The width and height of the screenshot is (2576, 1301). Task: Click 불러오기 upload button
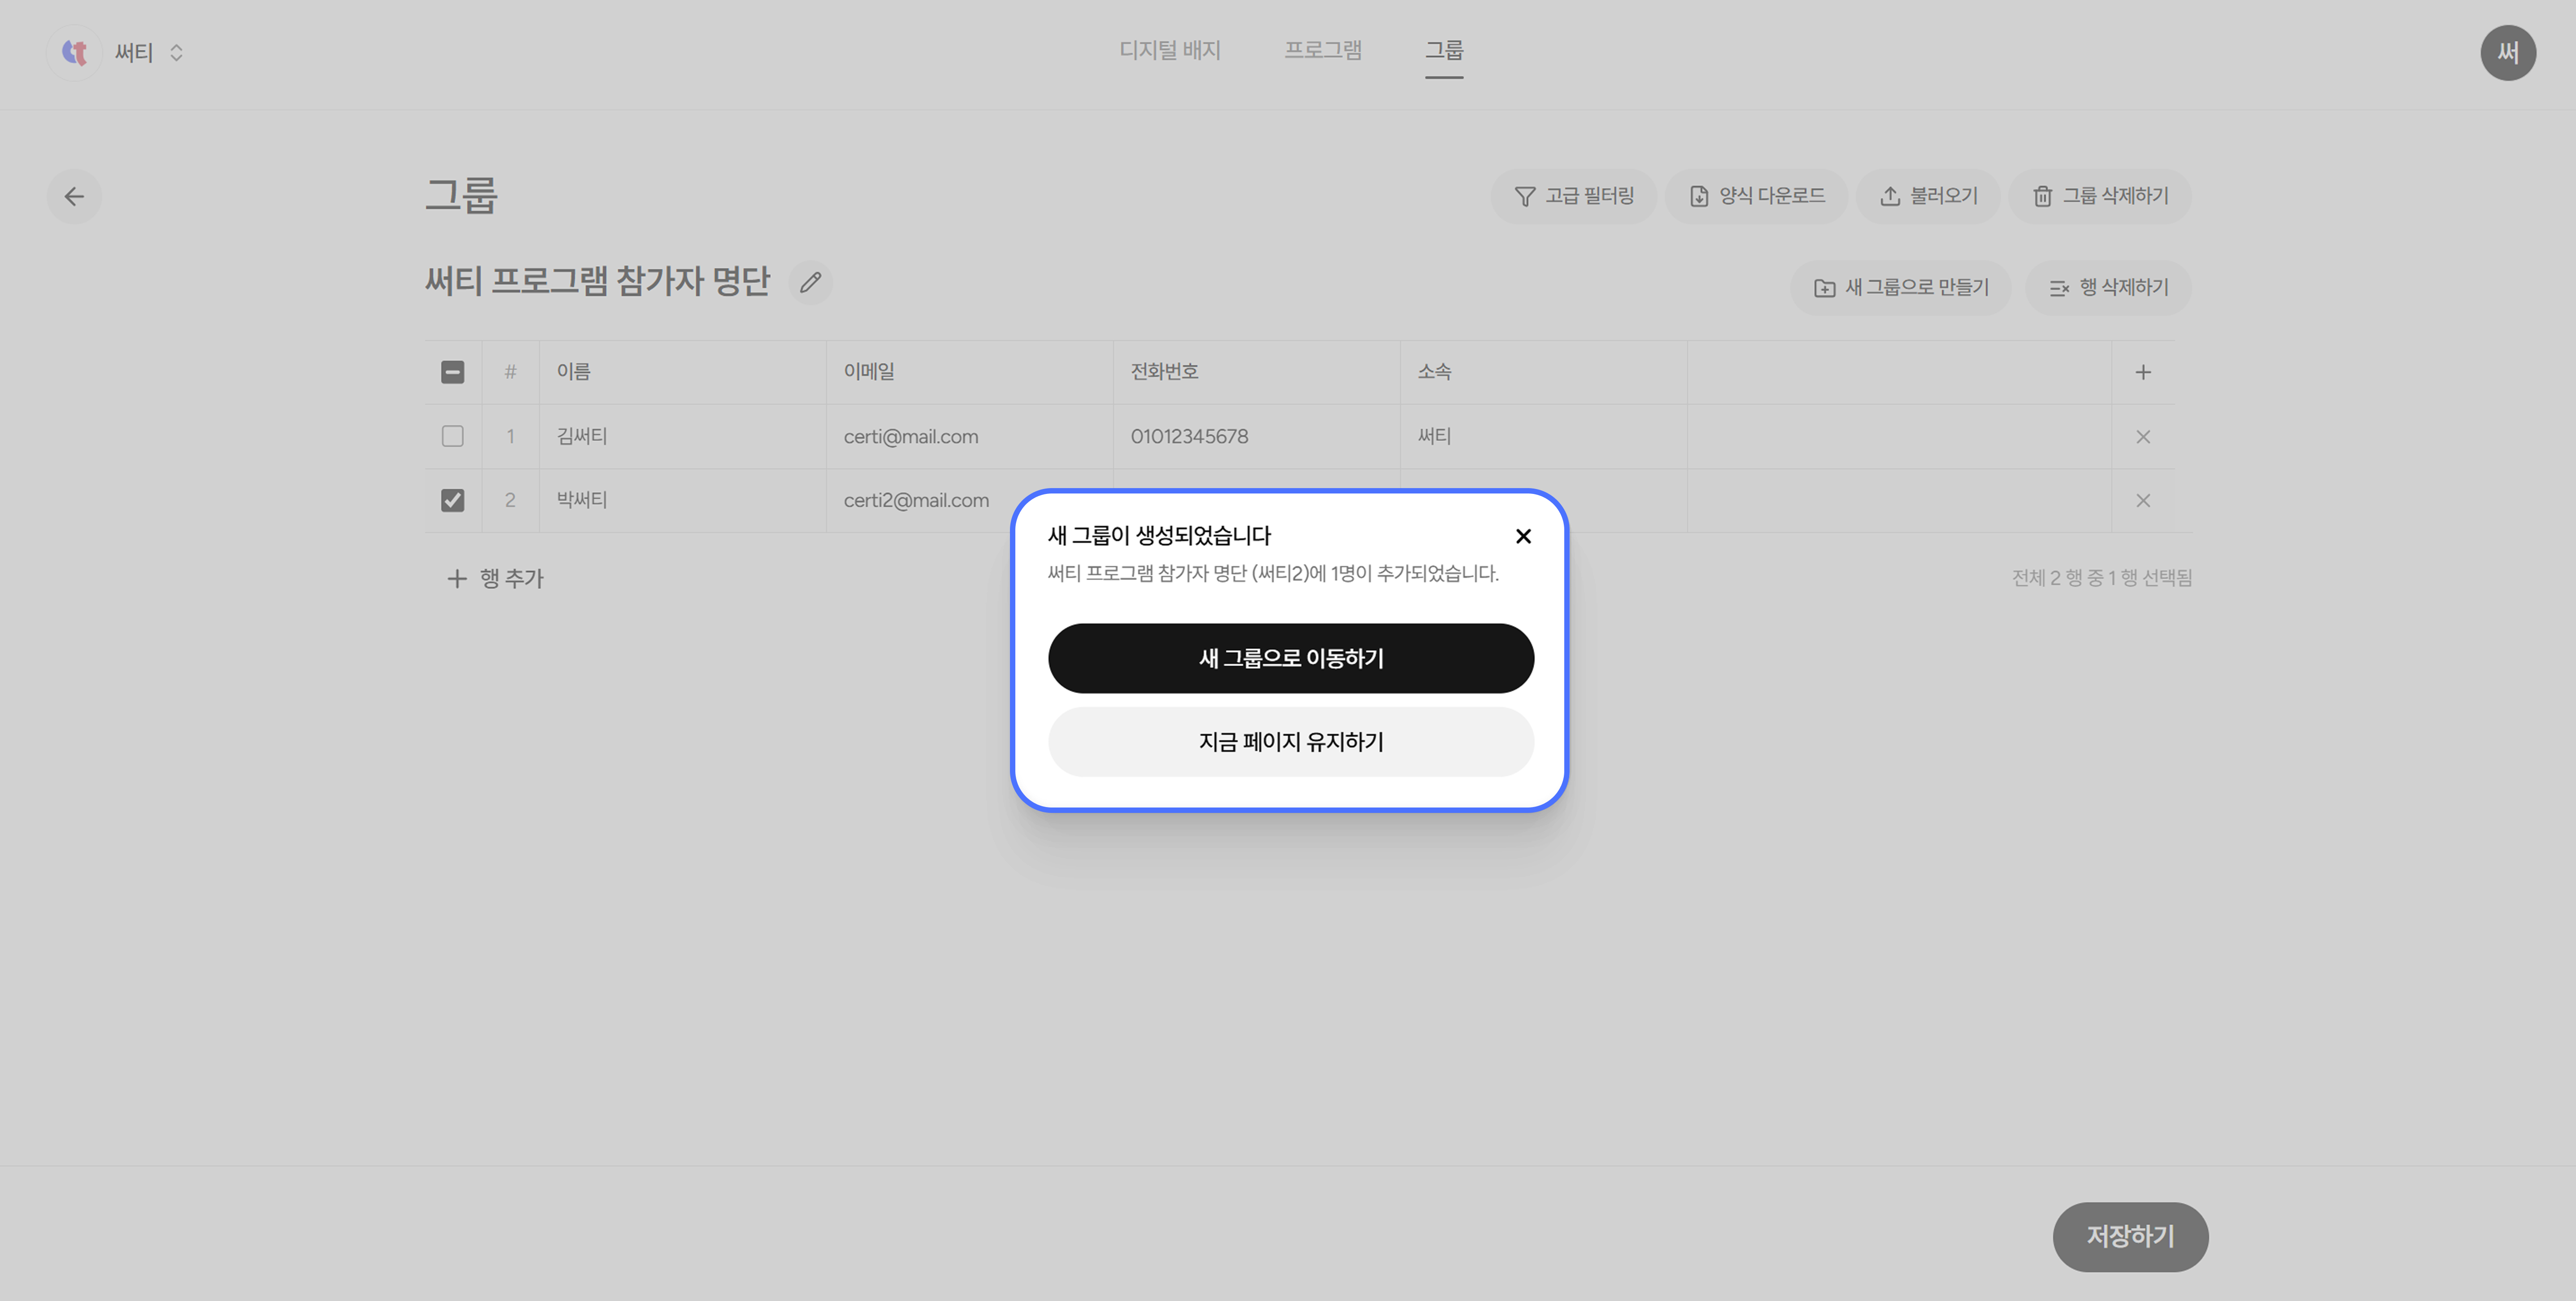1928,196
